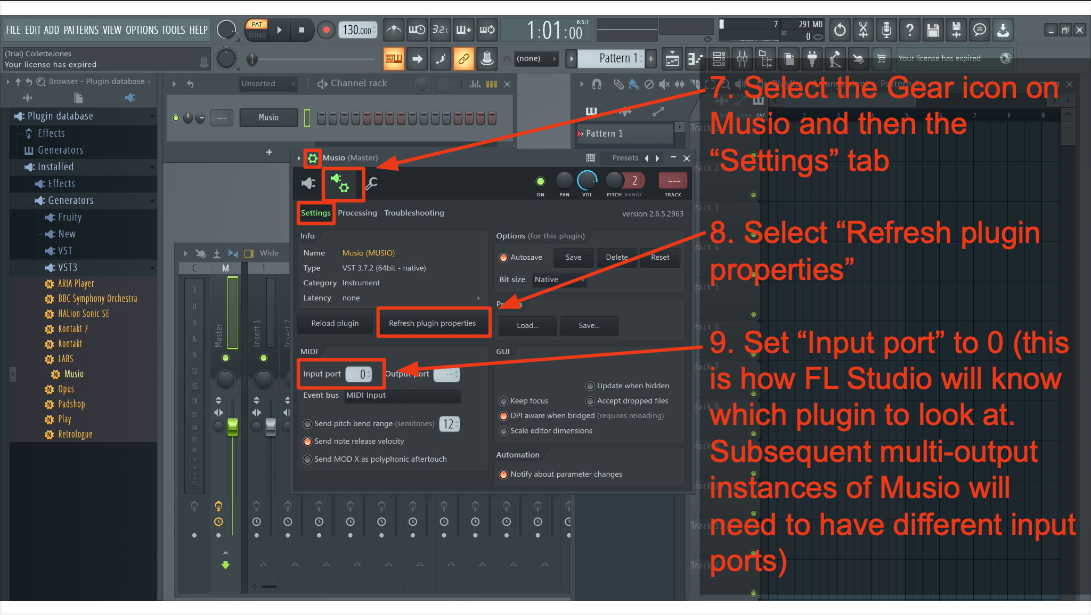1091x615 pixels.
Task: Enable Send MOD X as polyphonic aftertouch
Action: 307,460
